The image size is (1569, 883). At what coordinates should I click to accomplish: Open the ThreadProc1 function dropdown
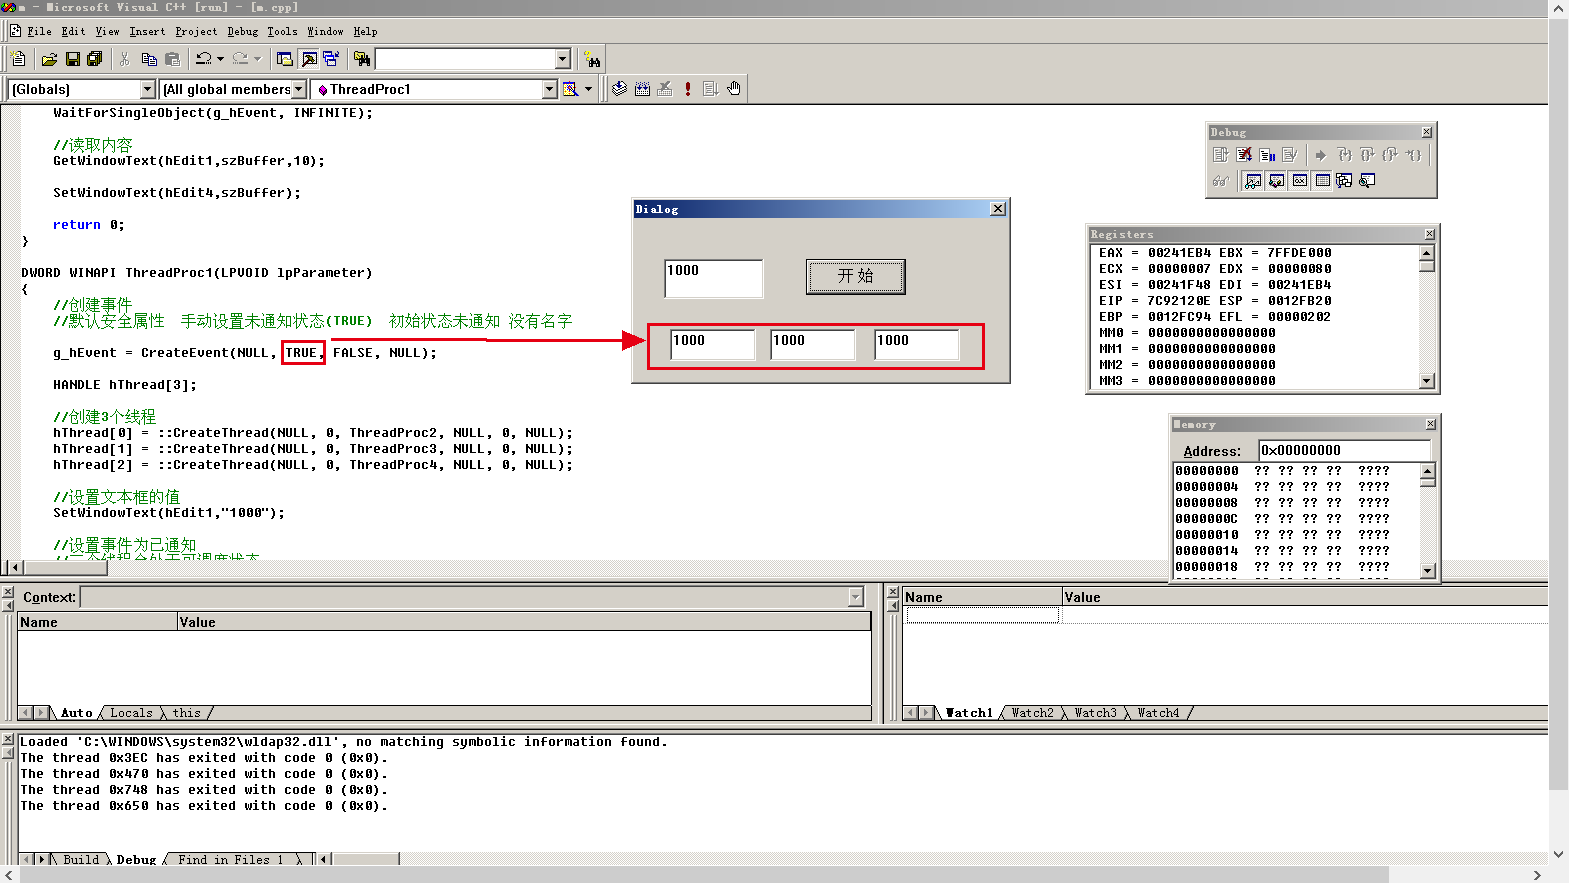pyautogui.click(x=549, y=89)
